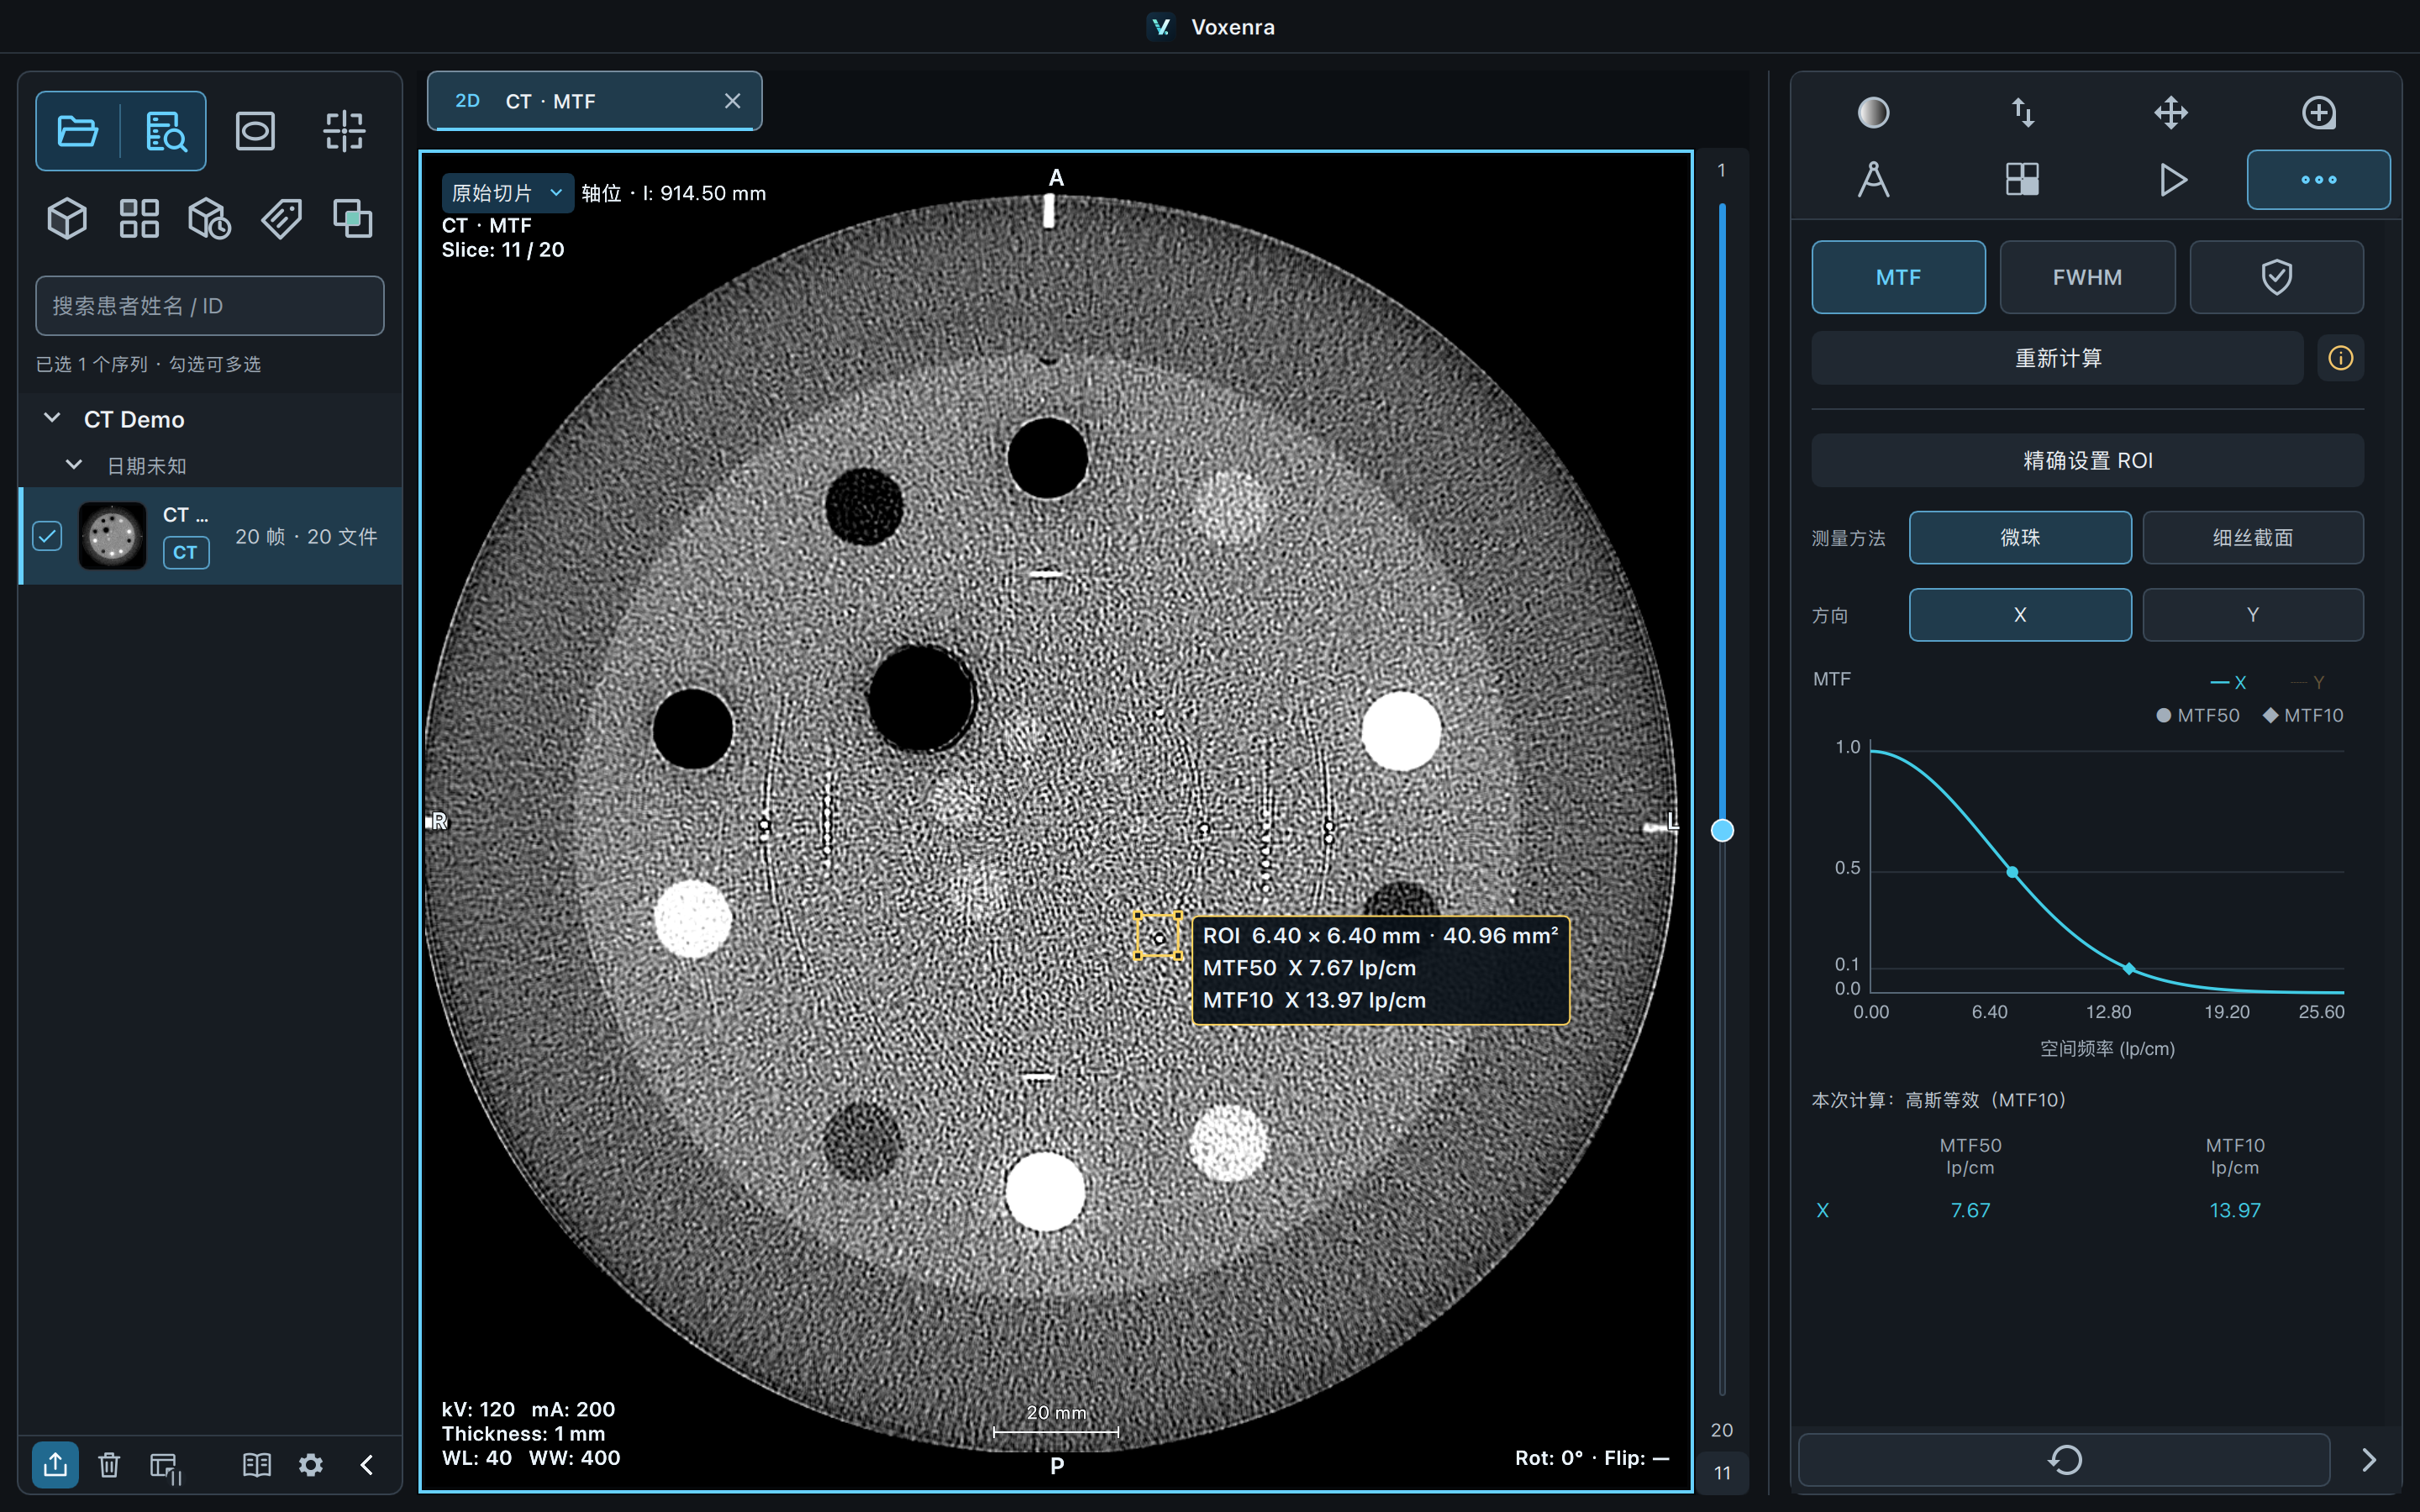Switch to the FWHM tab
This screenshot has width=2420, height=1512.
click(x=2087, y=277)
